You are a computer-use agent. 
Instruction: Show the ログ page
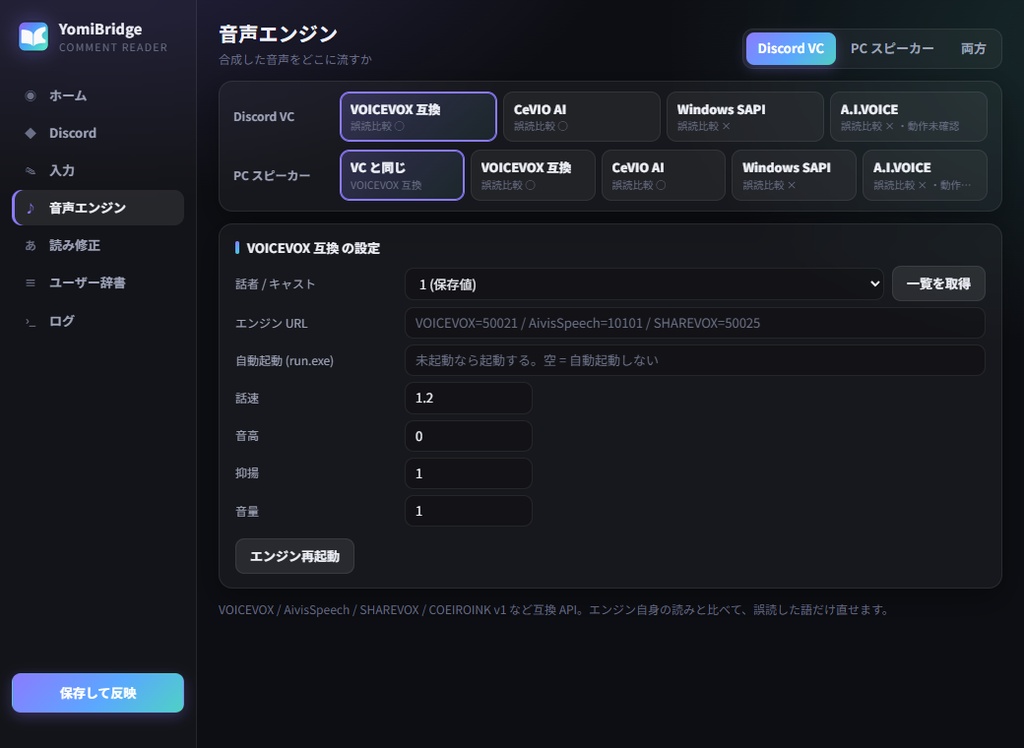pos(98,321)
